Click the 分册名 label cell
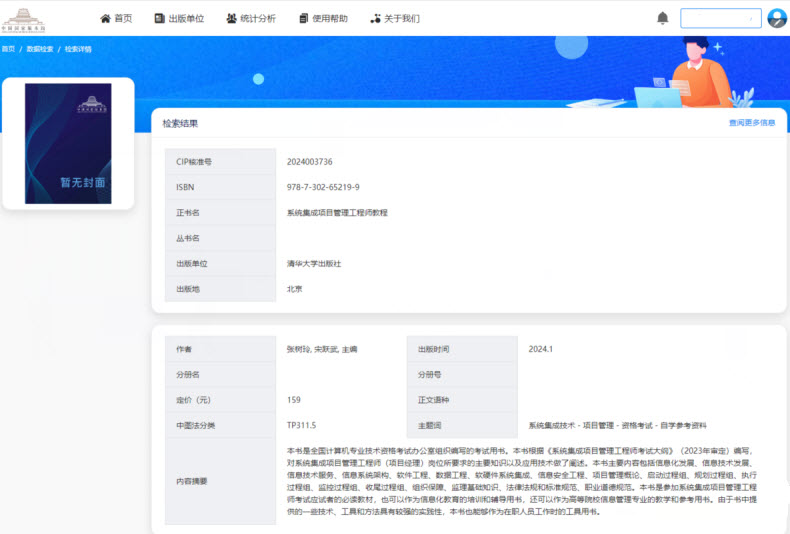Screen dimensions: 790x534 (x=220, y=374)
